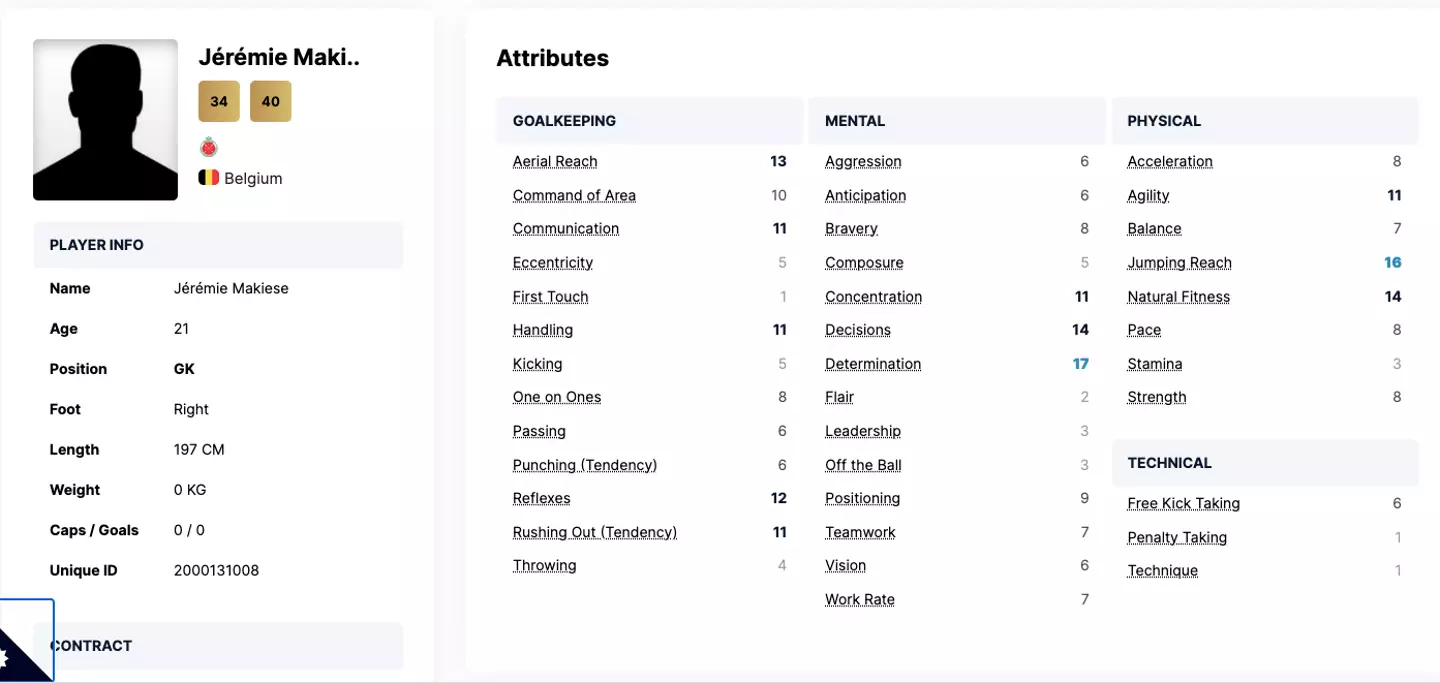Open the Aerial Reach attribute link
The height and width of the screenshot is (683, 1440).
click(555, 161)
